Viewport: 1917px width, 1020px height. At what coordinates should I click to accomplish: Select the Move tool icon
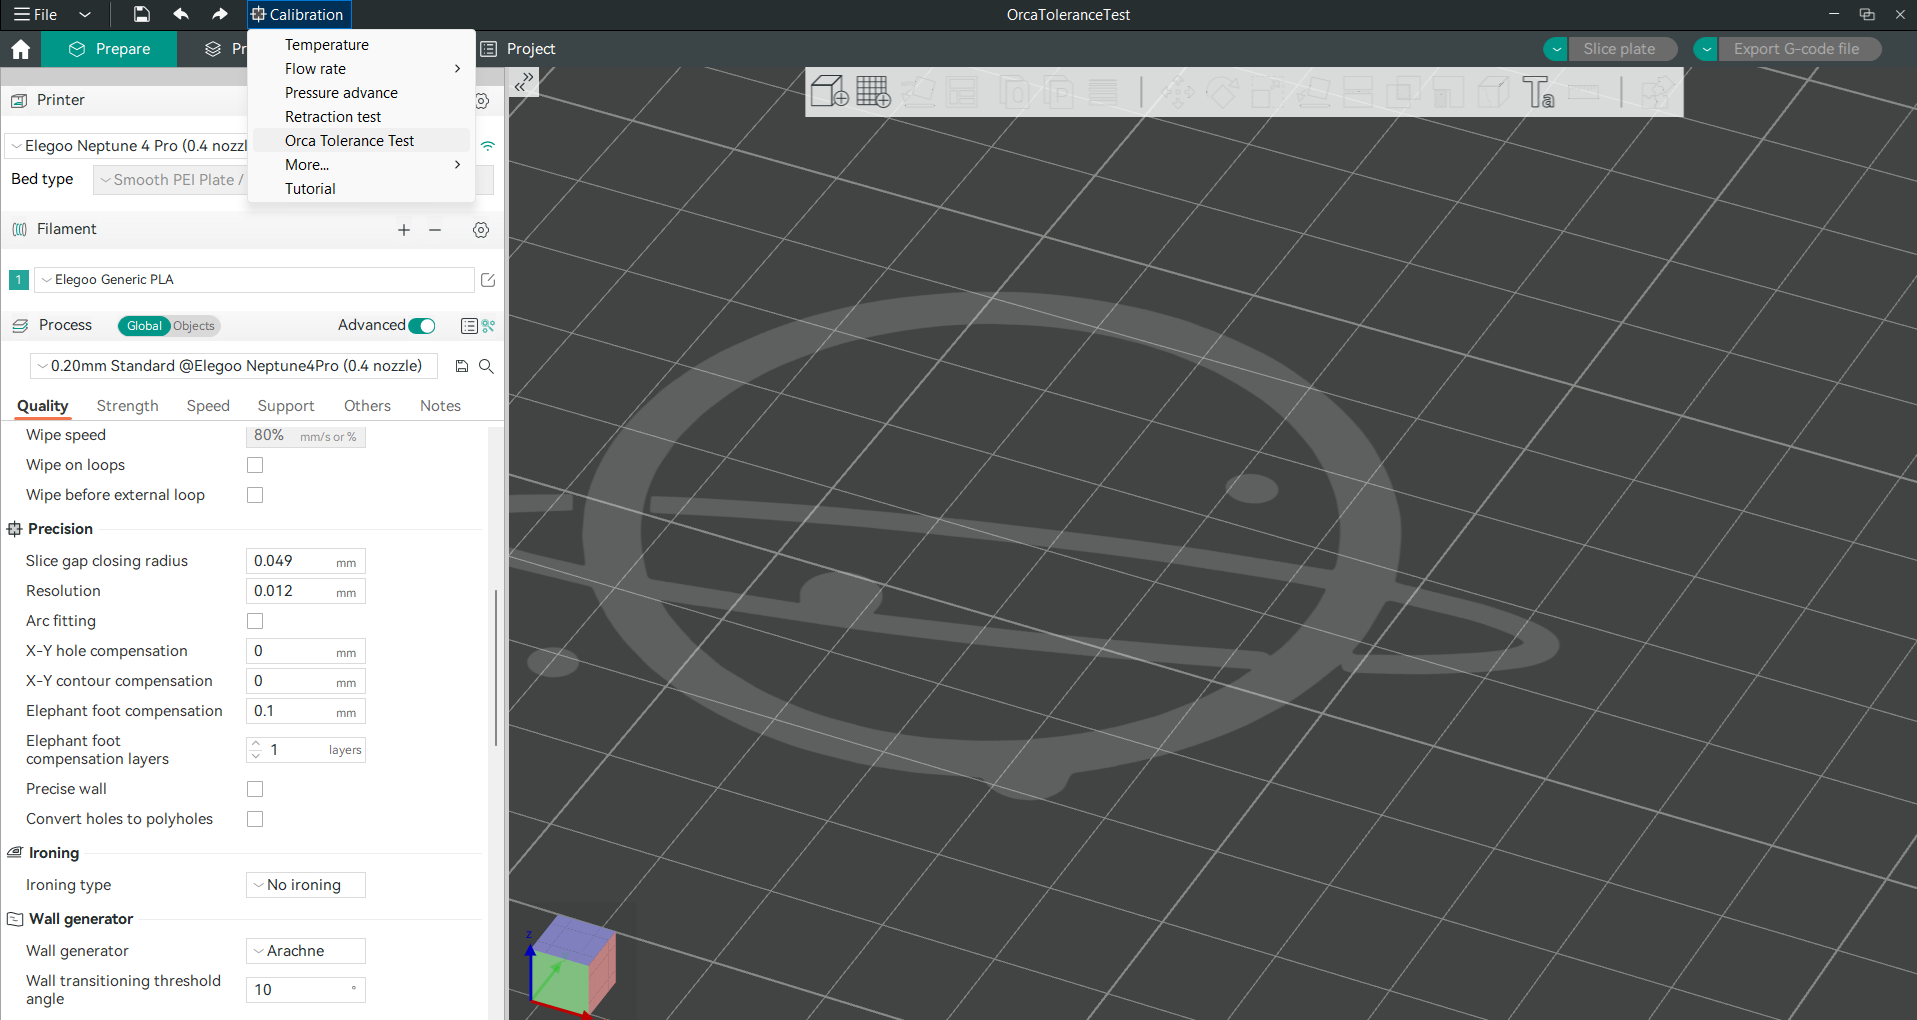tap(1178, 92)
